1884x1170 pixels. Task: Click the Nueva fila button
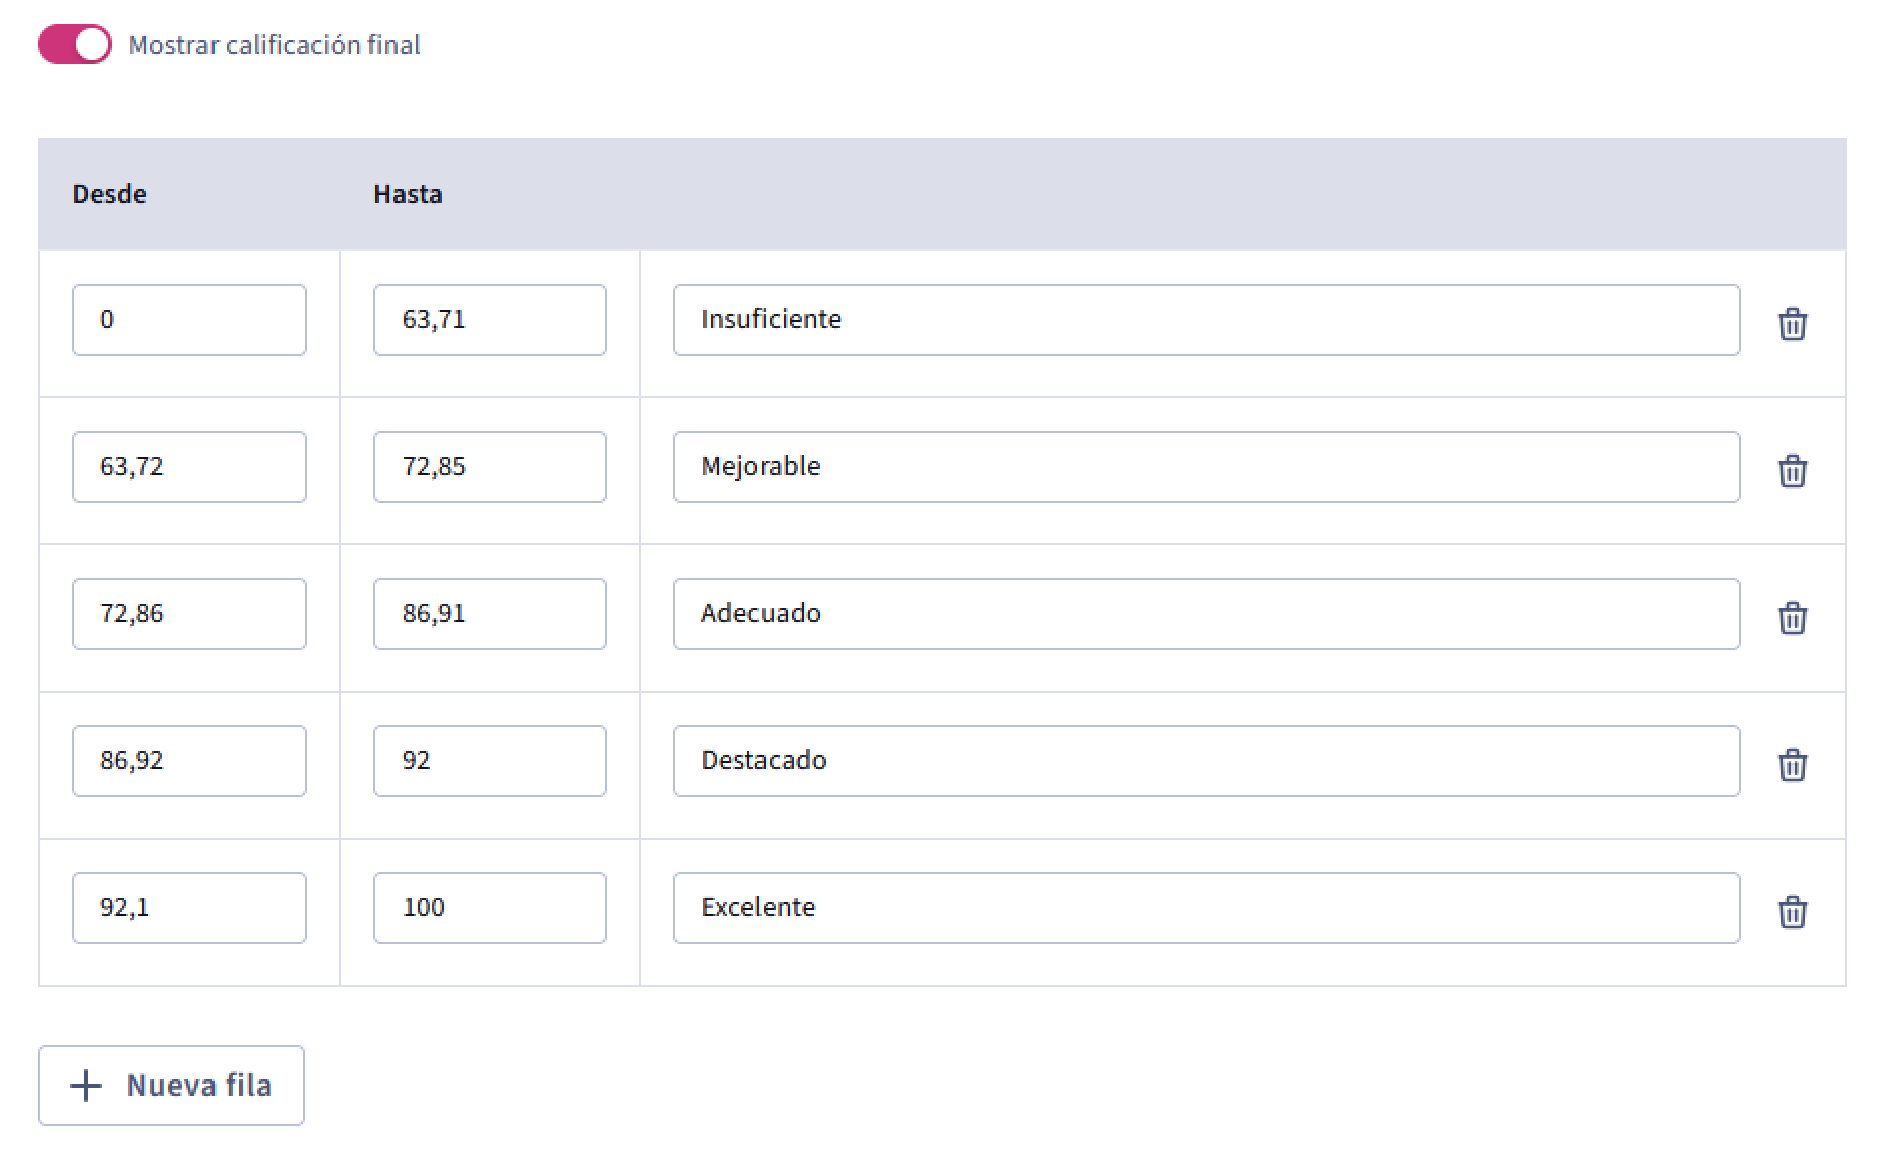click(x=171, y=1085)
